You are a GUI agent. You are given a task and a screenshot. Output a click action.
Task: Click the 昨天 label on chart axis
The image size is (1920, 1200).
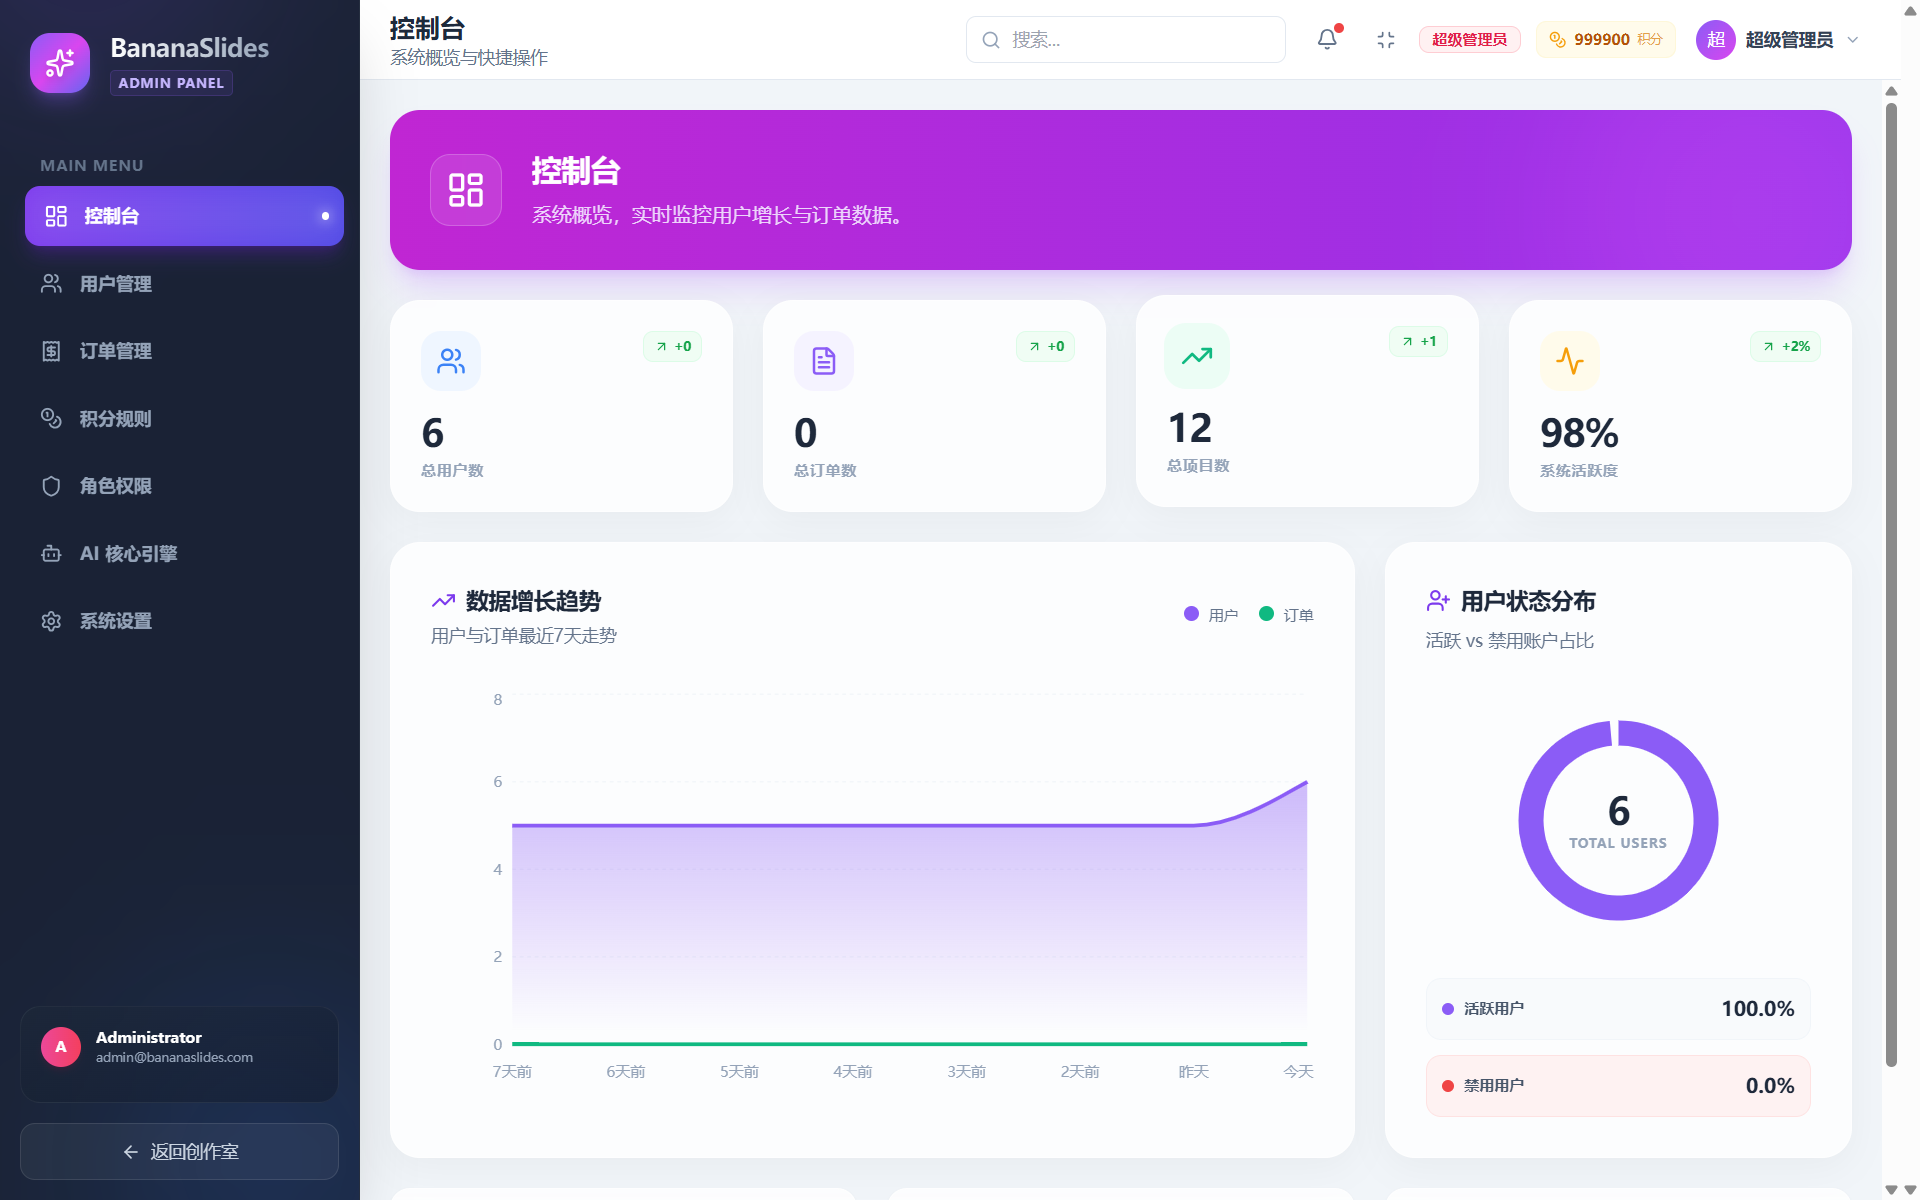pos(1193,1071)
